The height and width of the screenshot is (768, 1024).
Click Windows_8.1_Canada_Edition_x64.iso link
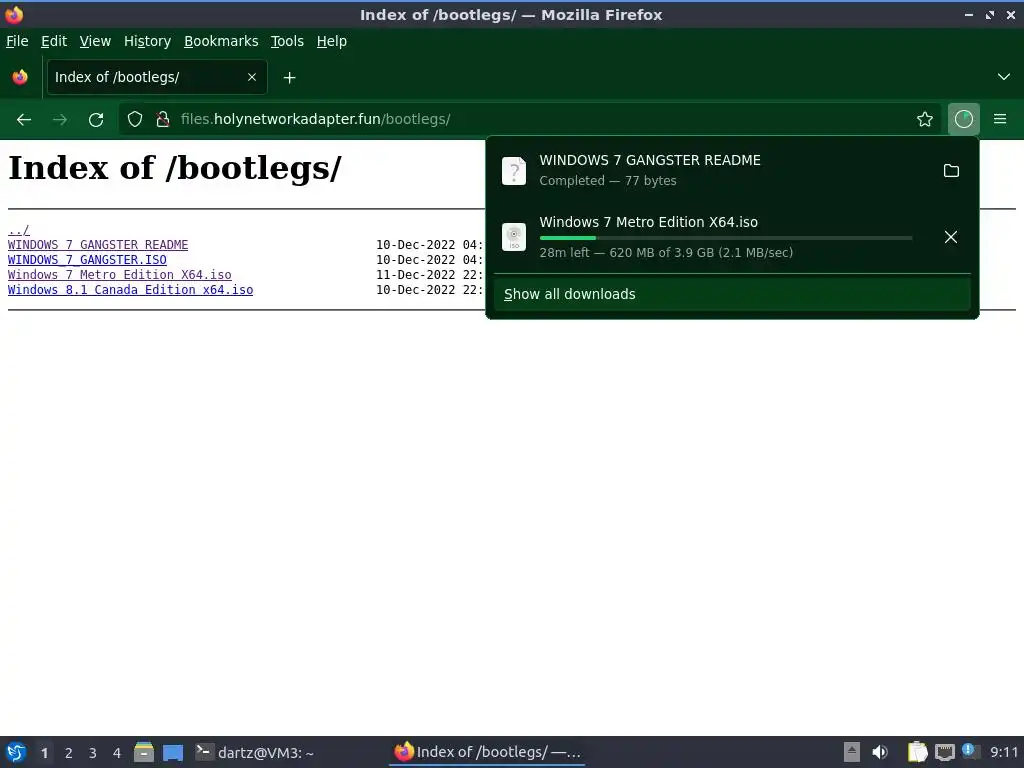point(131,290)
